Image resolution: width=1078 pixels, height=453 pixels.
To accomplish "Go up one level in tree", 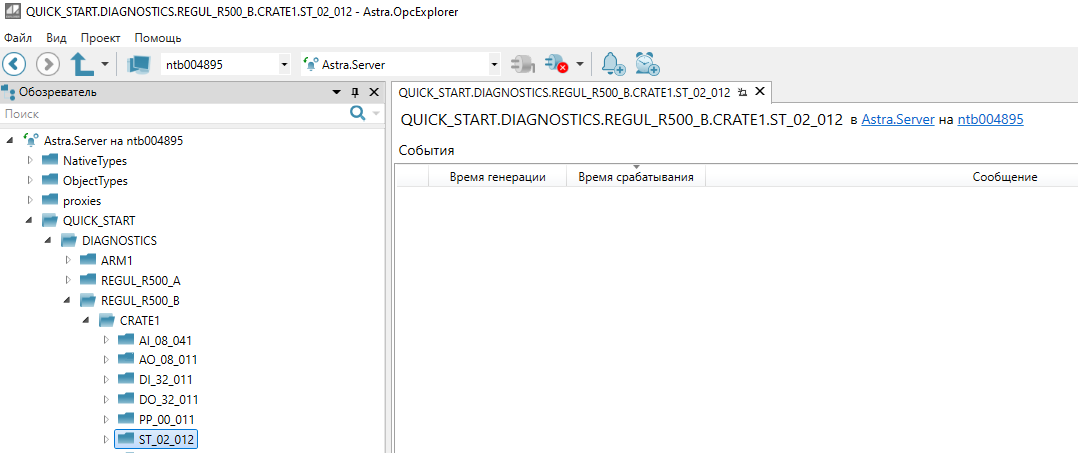I will pyautogui.click(x=82, y=64).
